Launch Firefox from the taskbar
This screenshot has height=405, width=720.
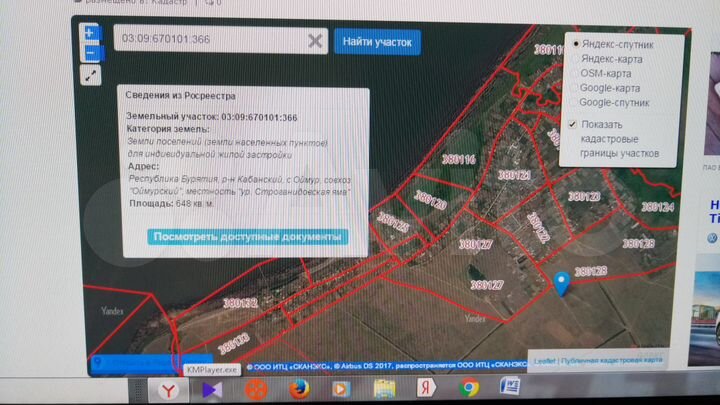[x=298, y=389]
